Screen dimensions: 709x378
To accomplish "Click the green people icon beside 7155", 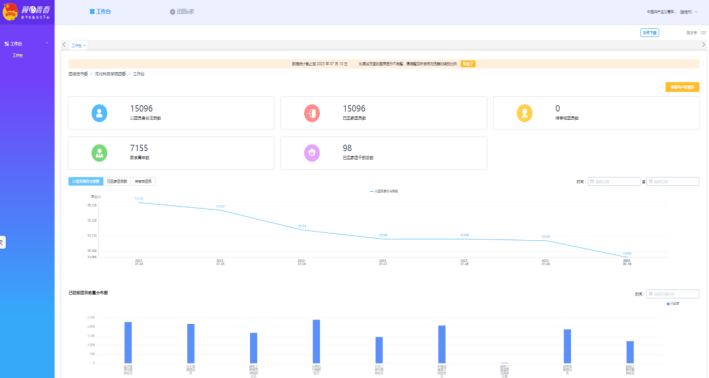I will (99, 153).
